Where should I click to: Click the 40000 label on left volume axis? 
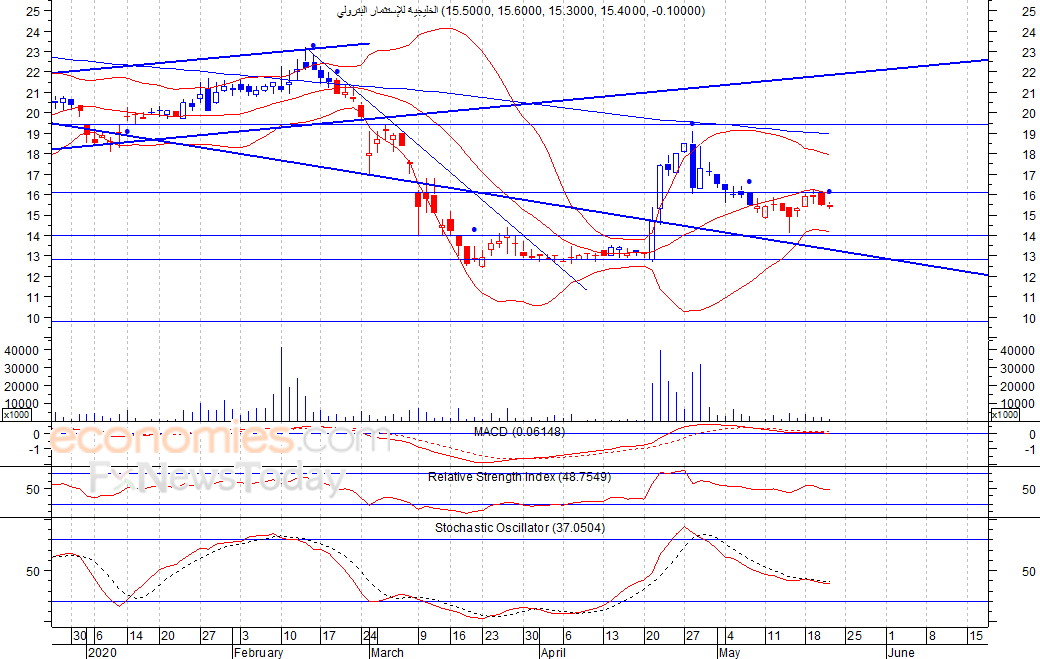pos(22,351)
